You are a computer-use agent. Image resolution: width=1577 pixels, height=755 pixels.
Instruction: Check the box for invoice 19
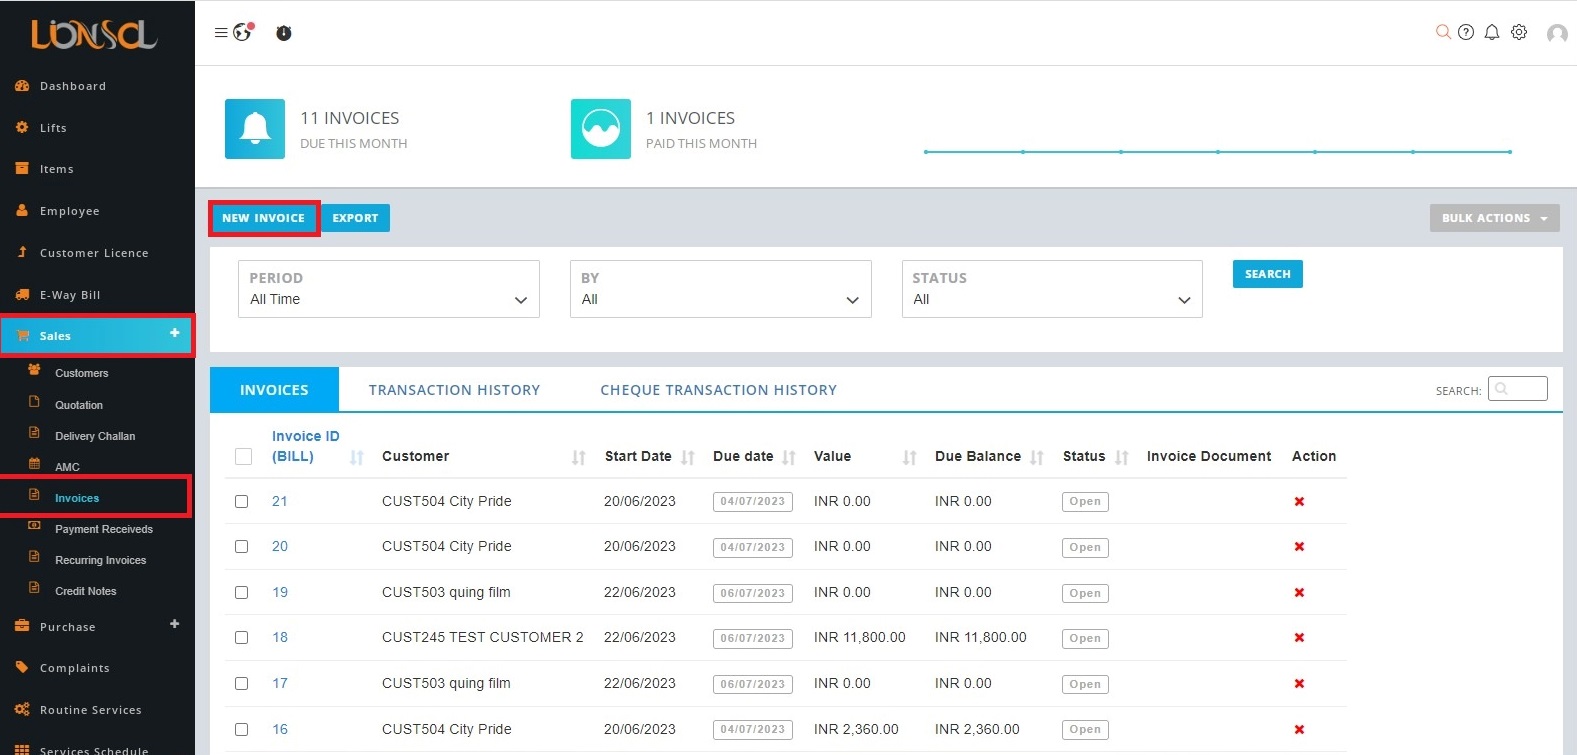pos(241,592)
